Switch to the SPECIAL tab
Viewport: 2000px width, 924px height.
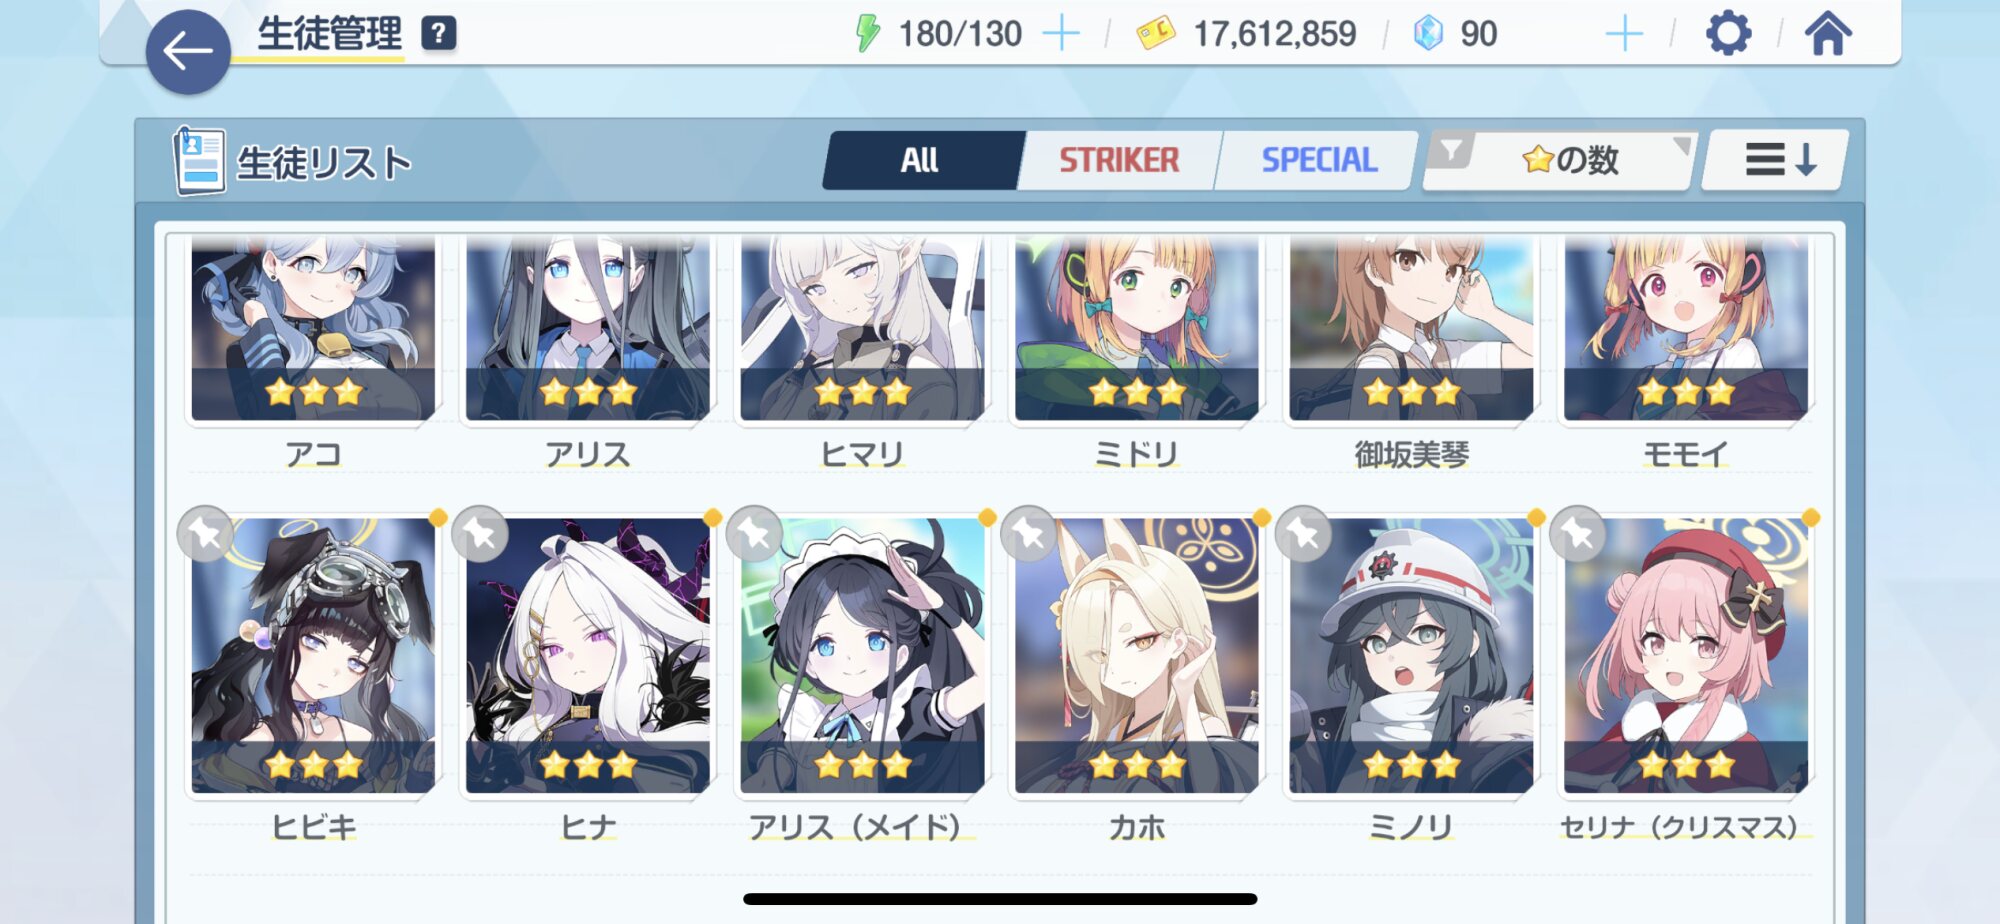pos(1319,160)
